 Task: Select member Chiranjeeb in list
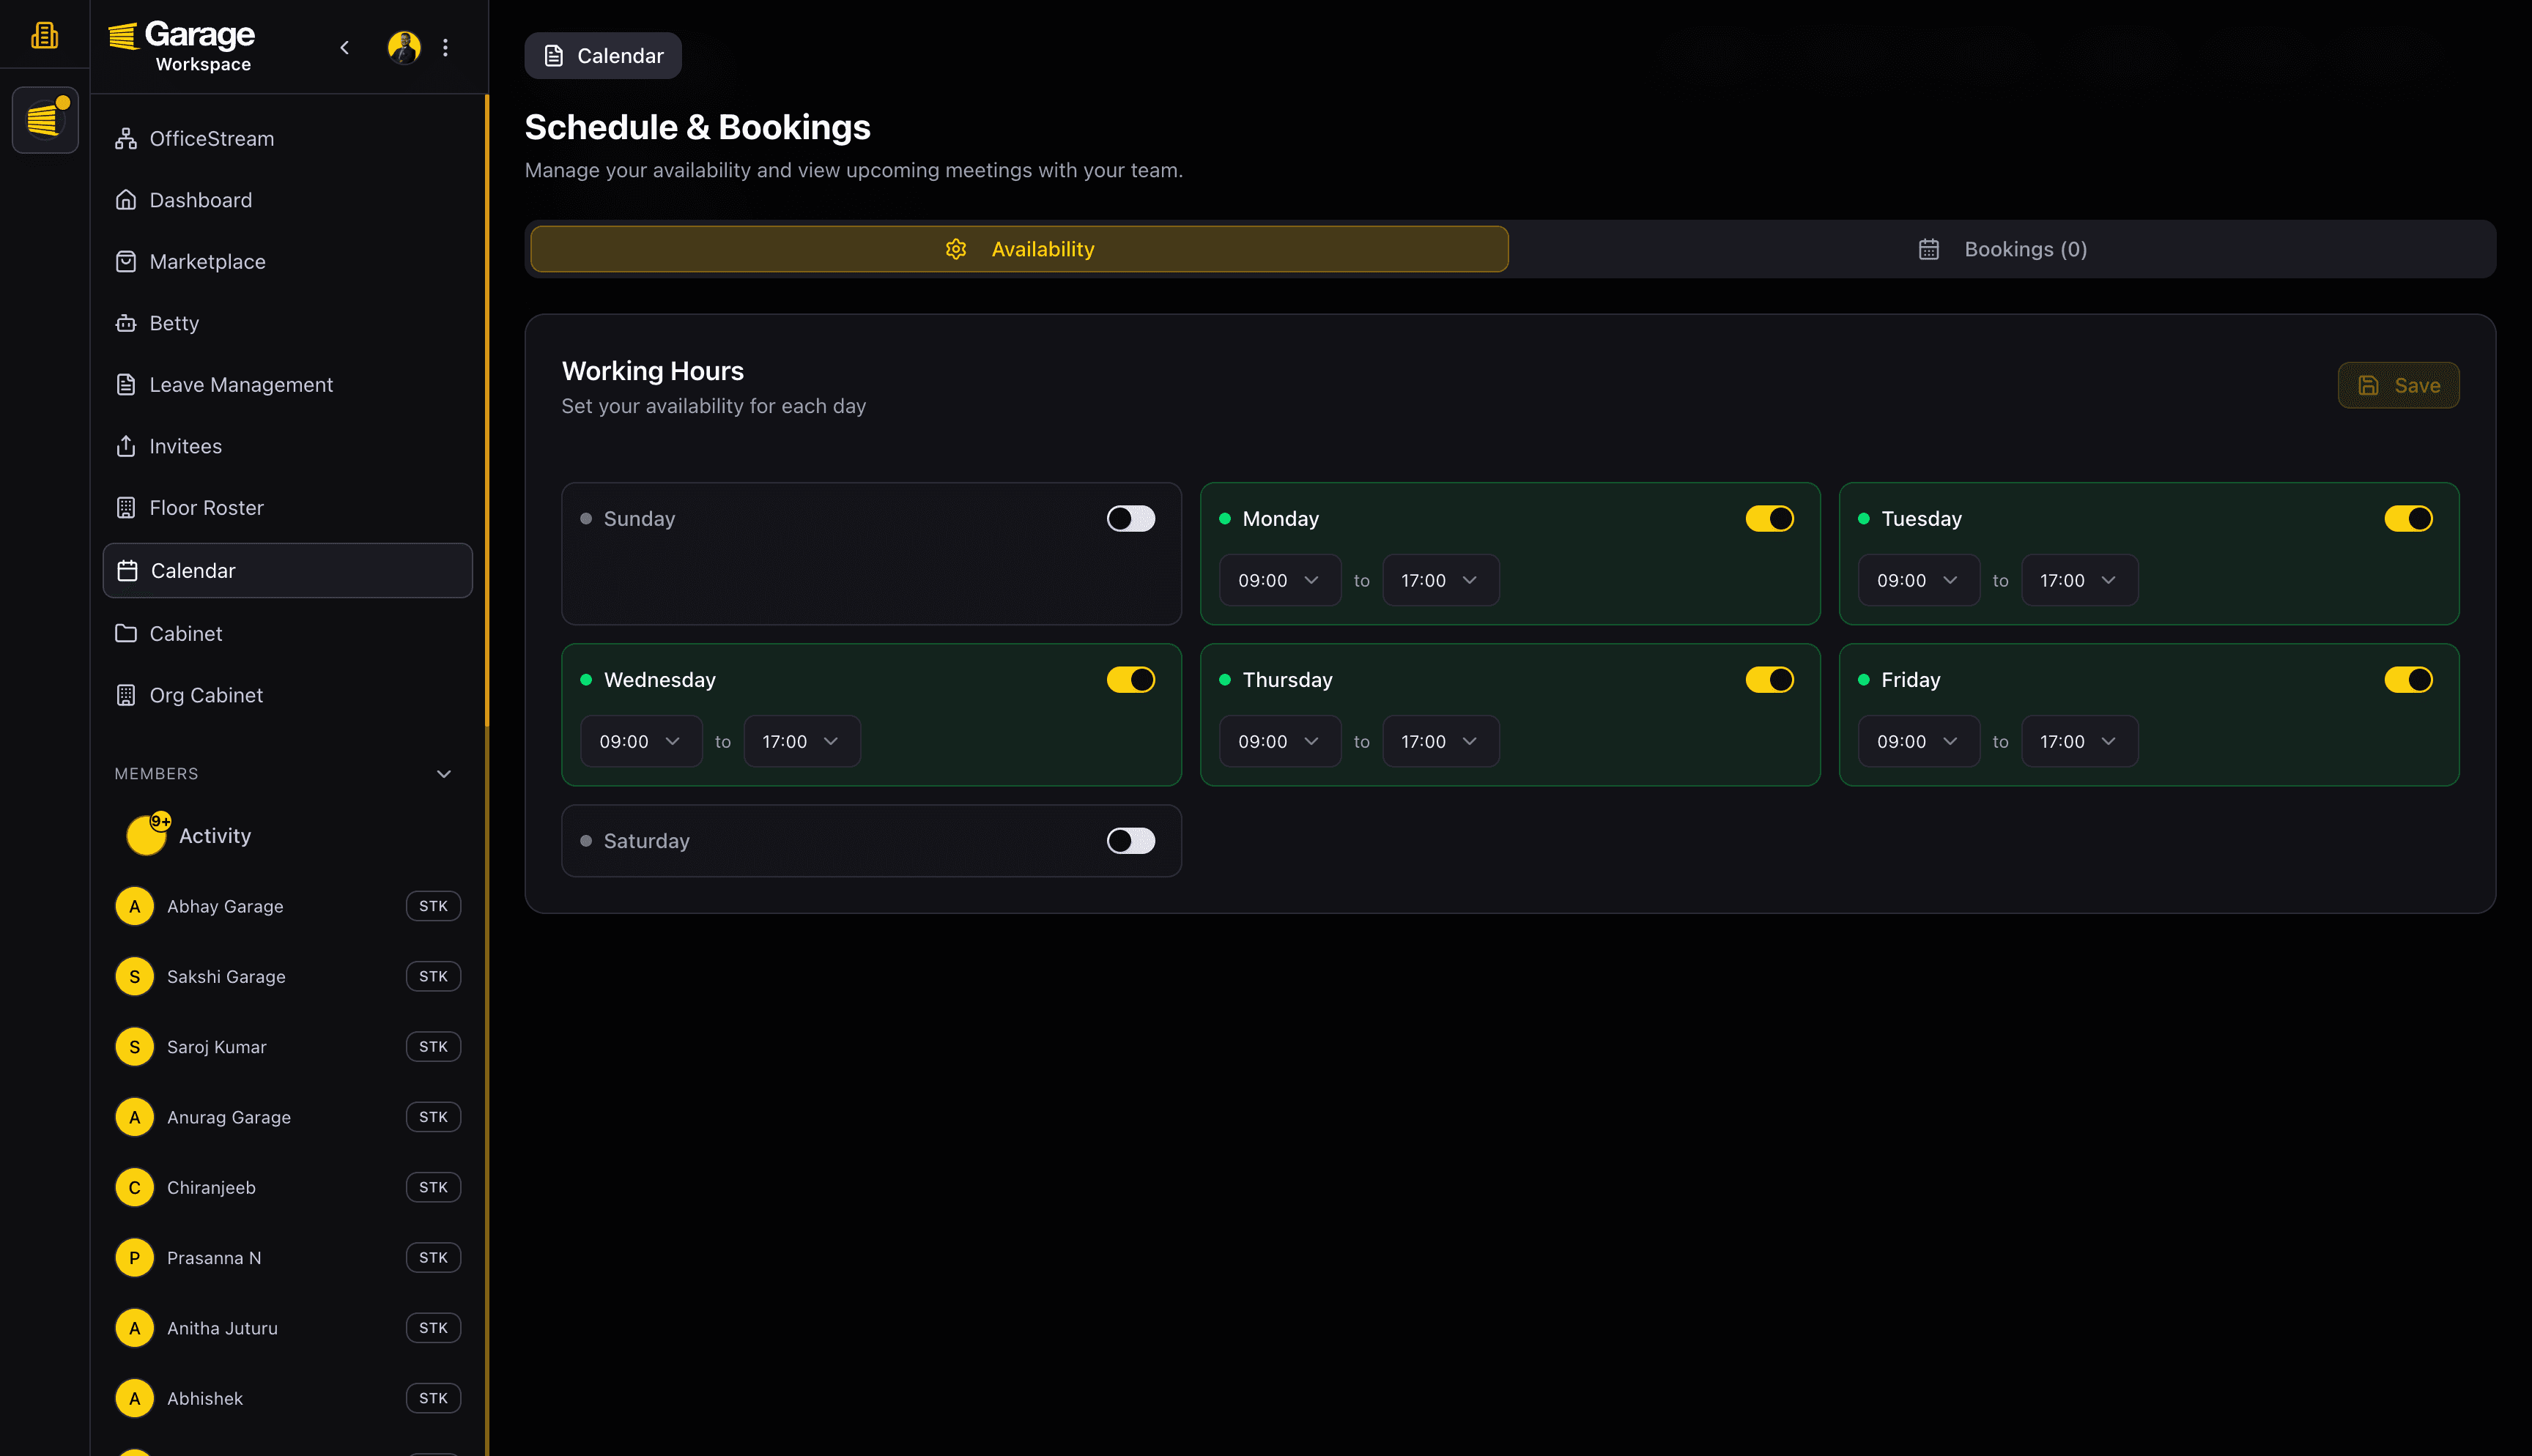[x=211, y=1187]
